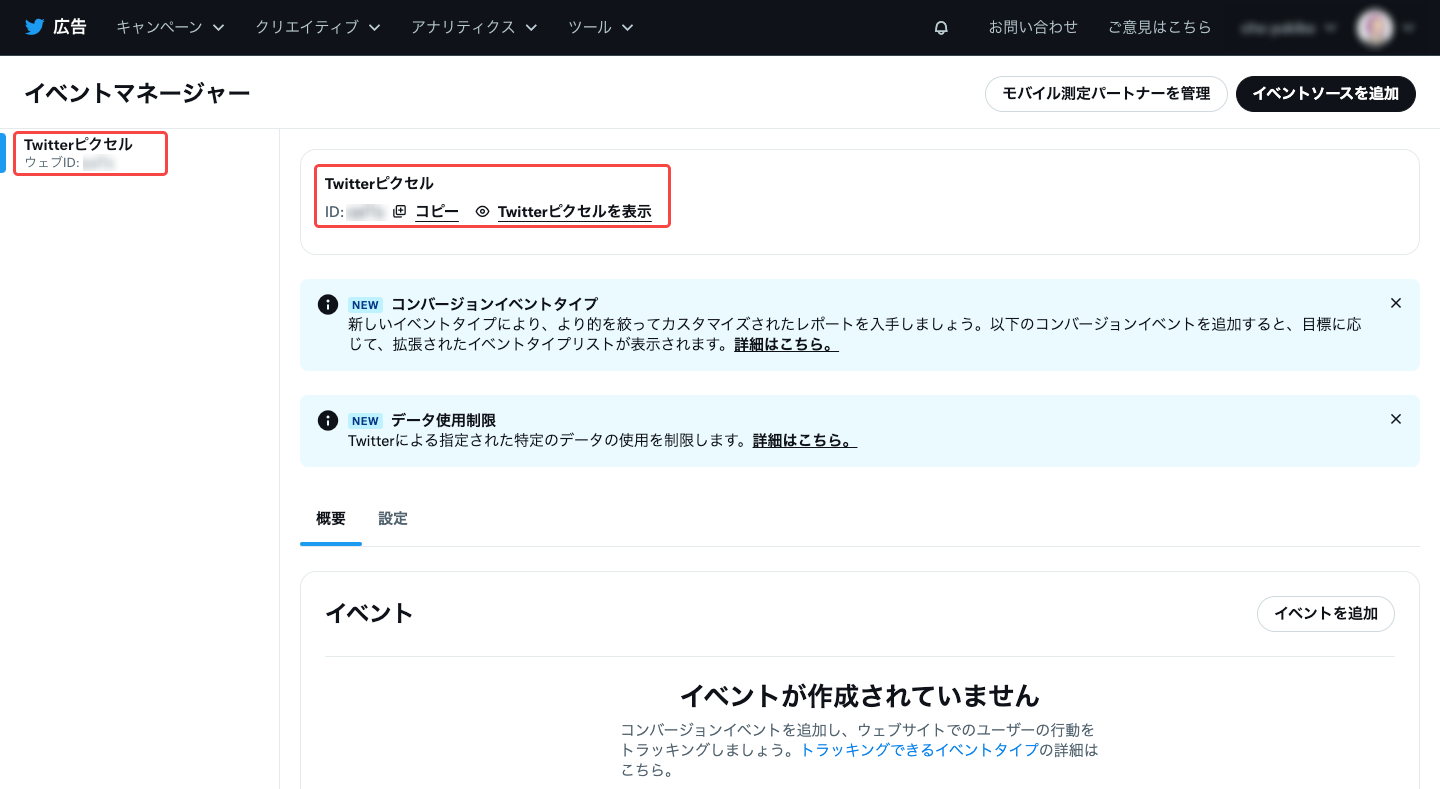Screen dimensions: 1440x789
Task: Click info icon in データ使用制限 banner
Action: click(x=327, y=420)
